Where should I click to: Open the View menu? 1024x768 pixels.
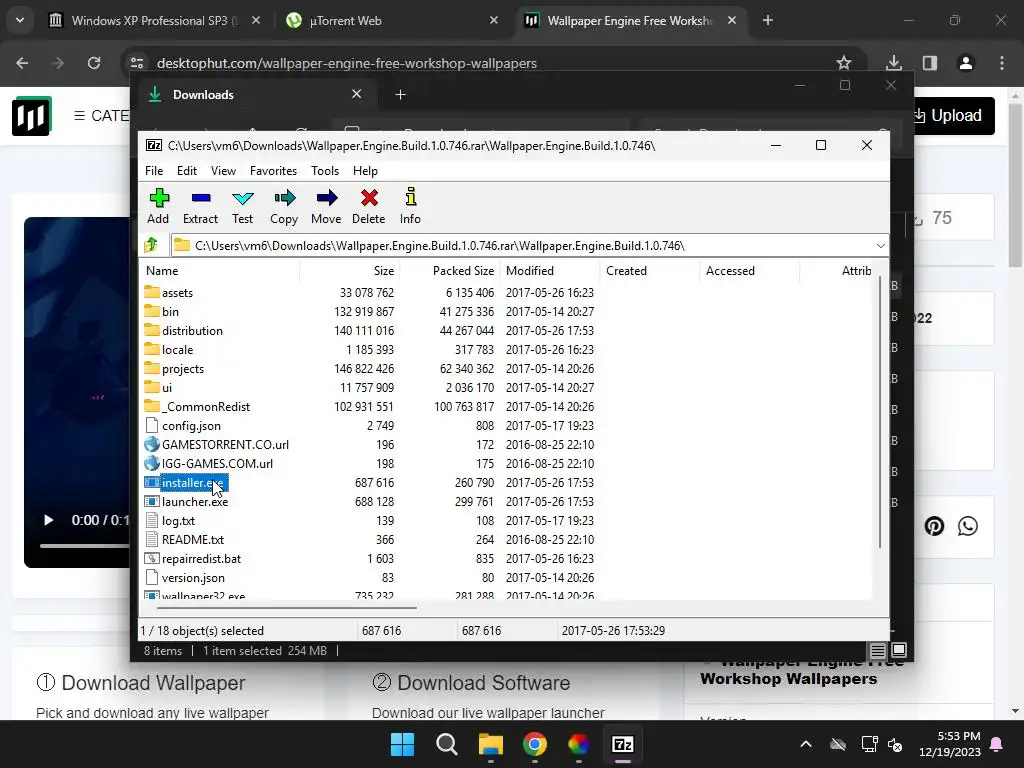pyautogui.click(x=223, y=170)
